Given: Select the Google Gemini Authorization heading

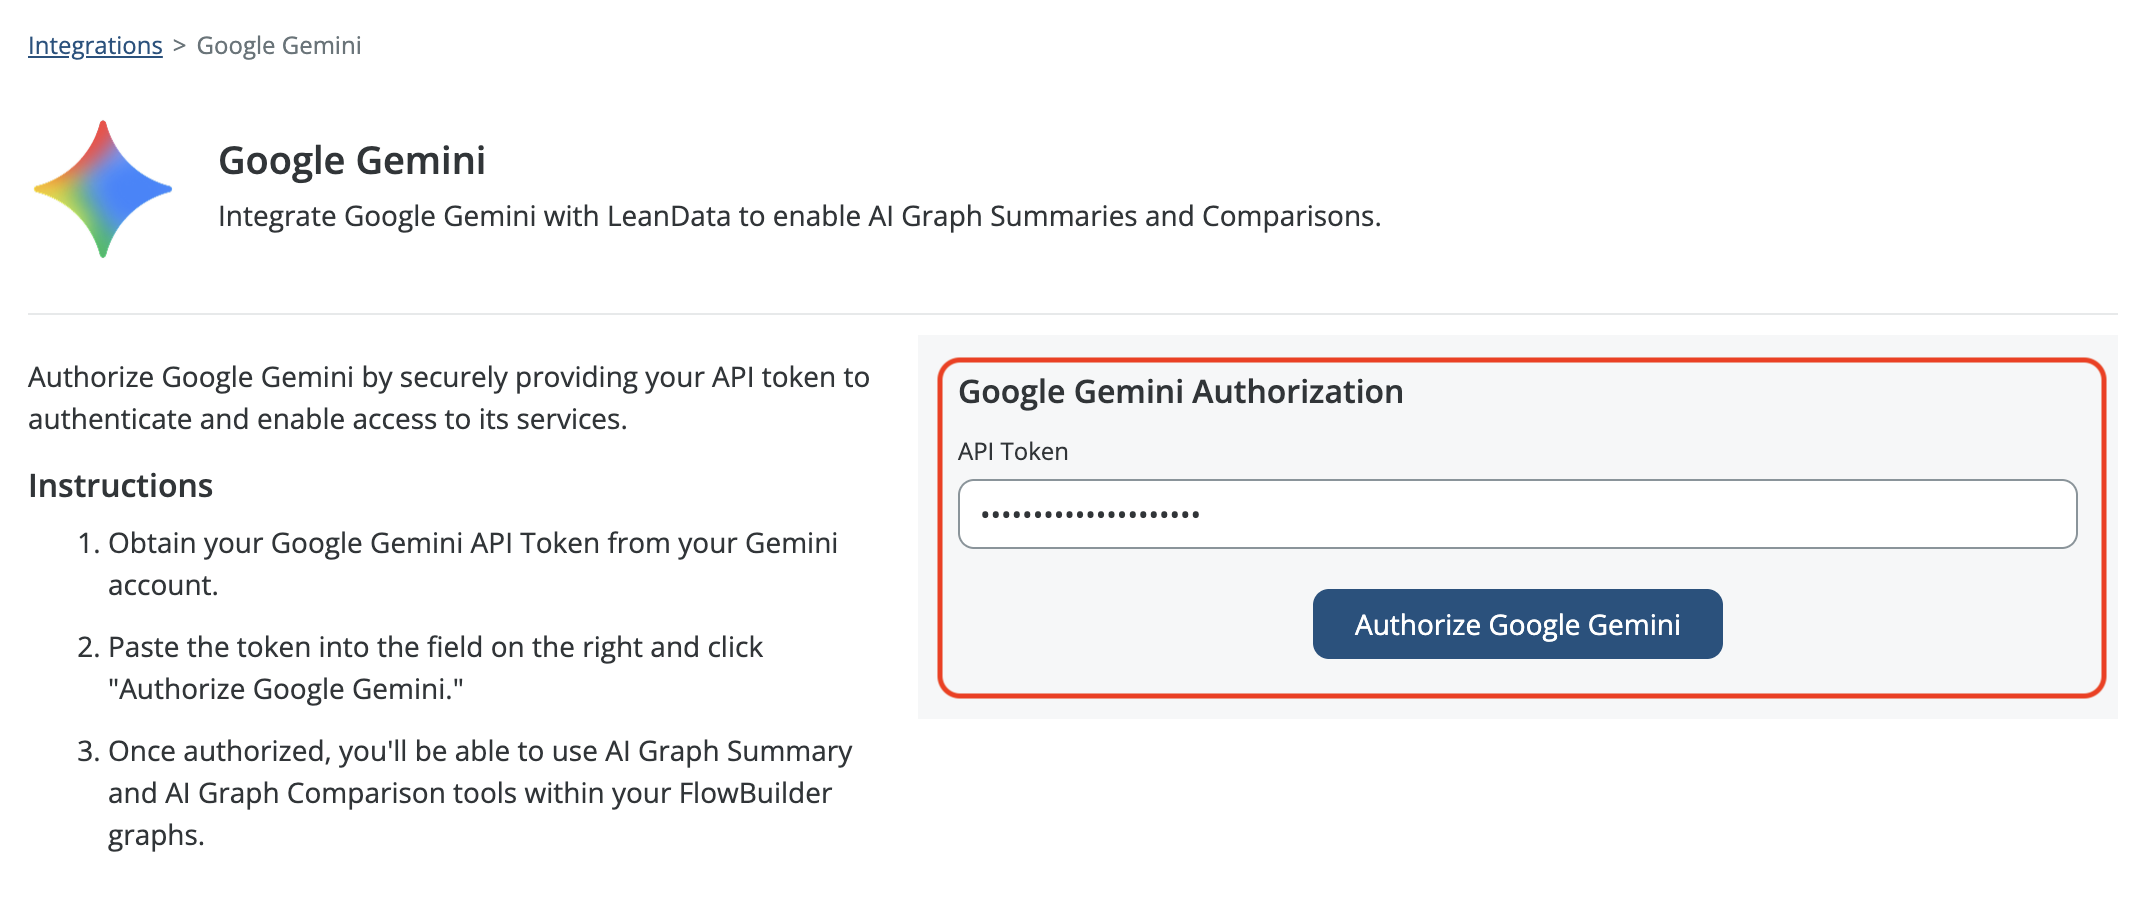Looking at the screenshot, I should [1180, 392].
